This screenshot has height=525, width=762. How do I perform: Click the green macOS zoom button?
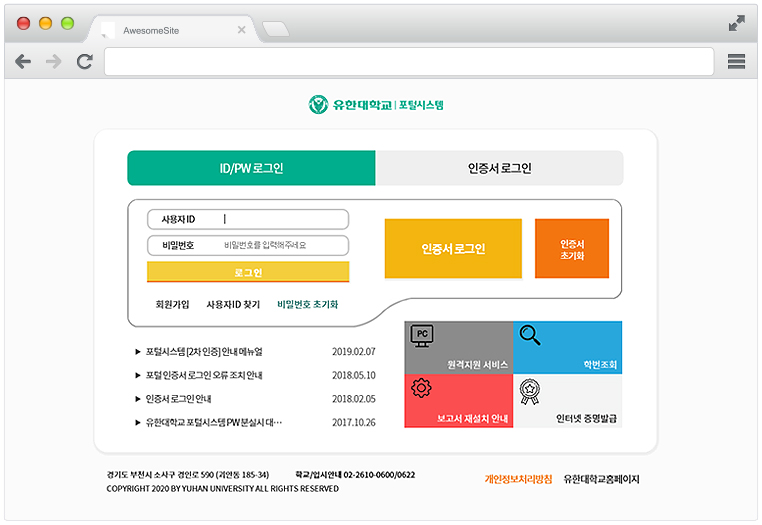68,23
